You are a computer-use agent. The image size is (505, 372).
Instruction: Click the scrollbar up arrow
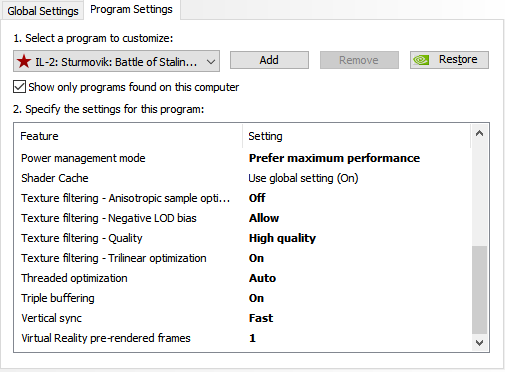click(x=479, y=134)
